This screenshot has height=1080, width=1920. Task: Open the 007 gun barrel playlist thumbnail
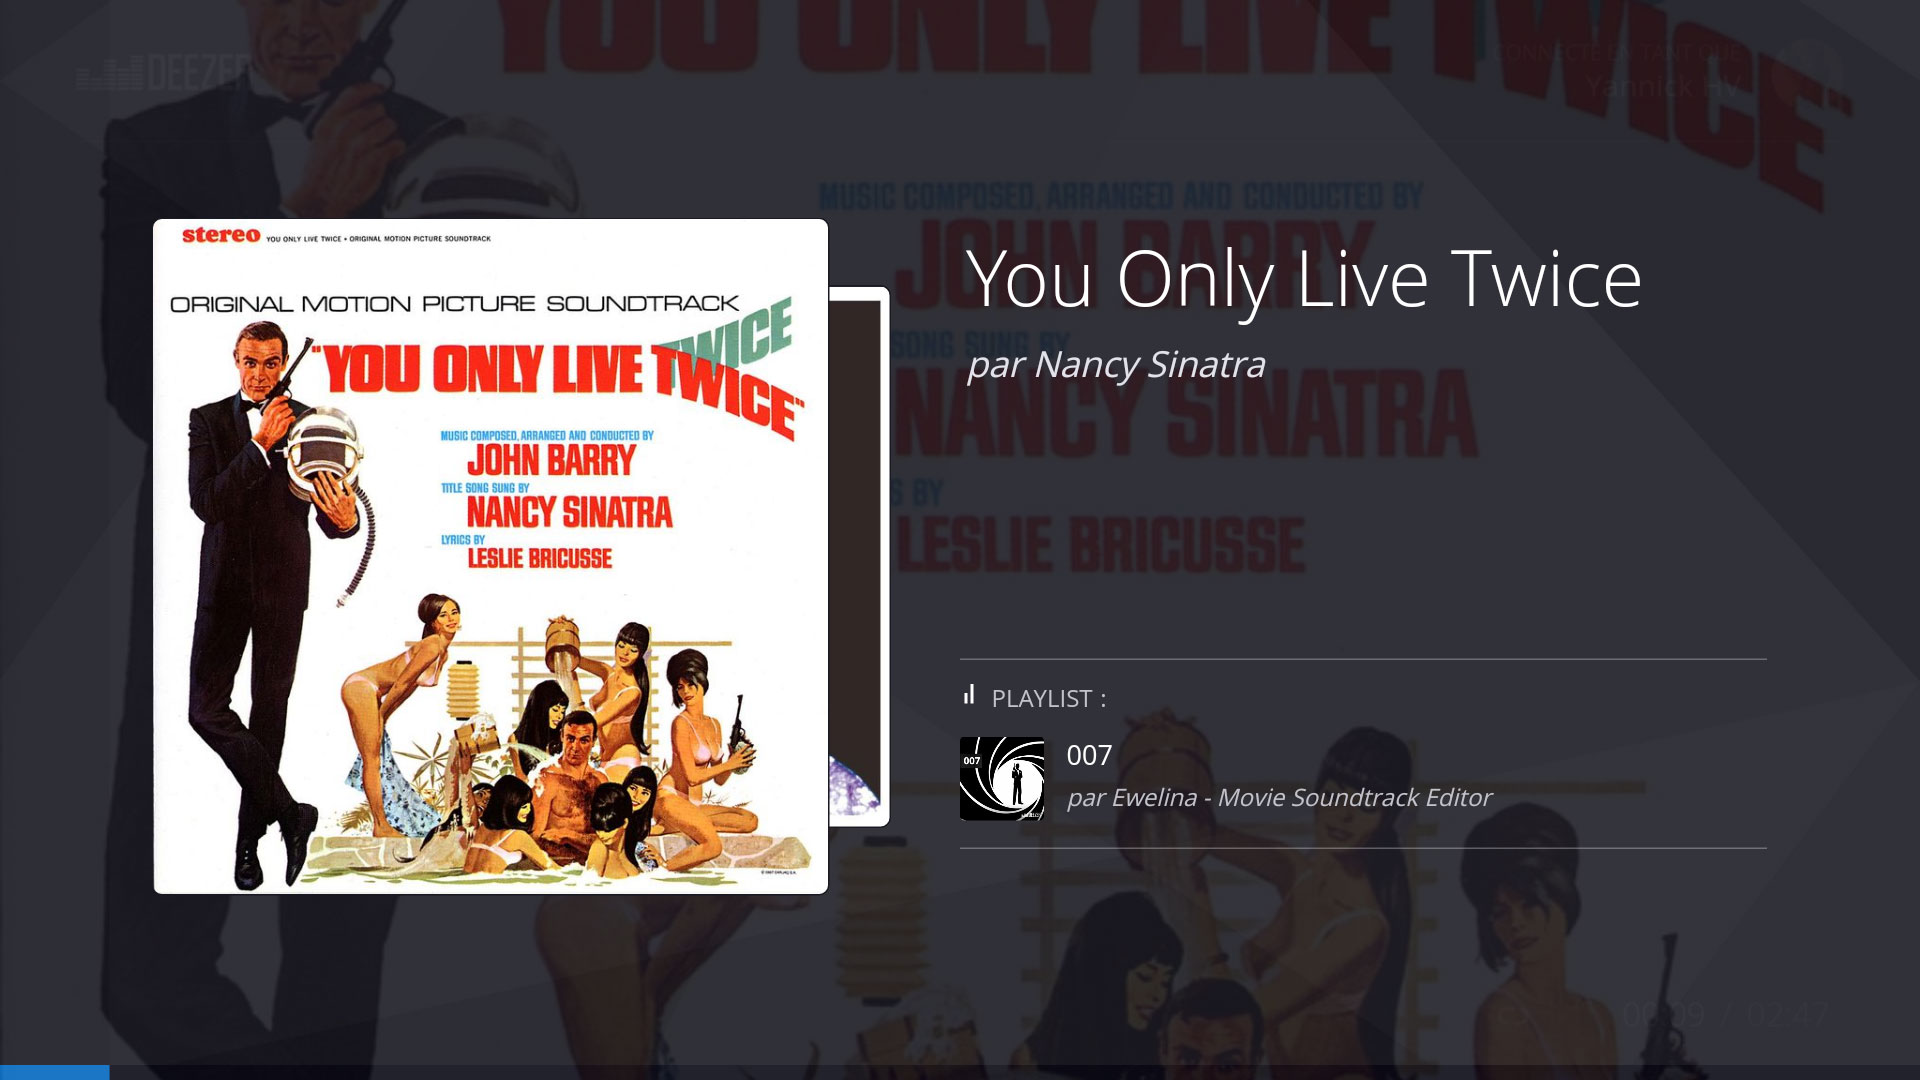pyautogui.click(x=1002, y=779)
